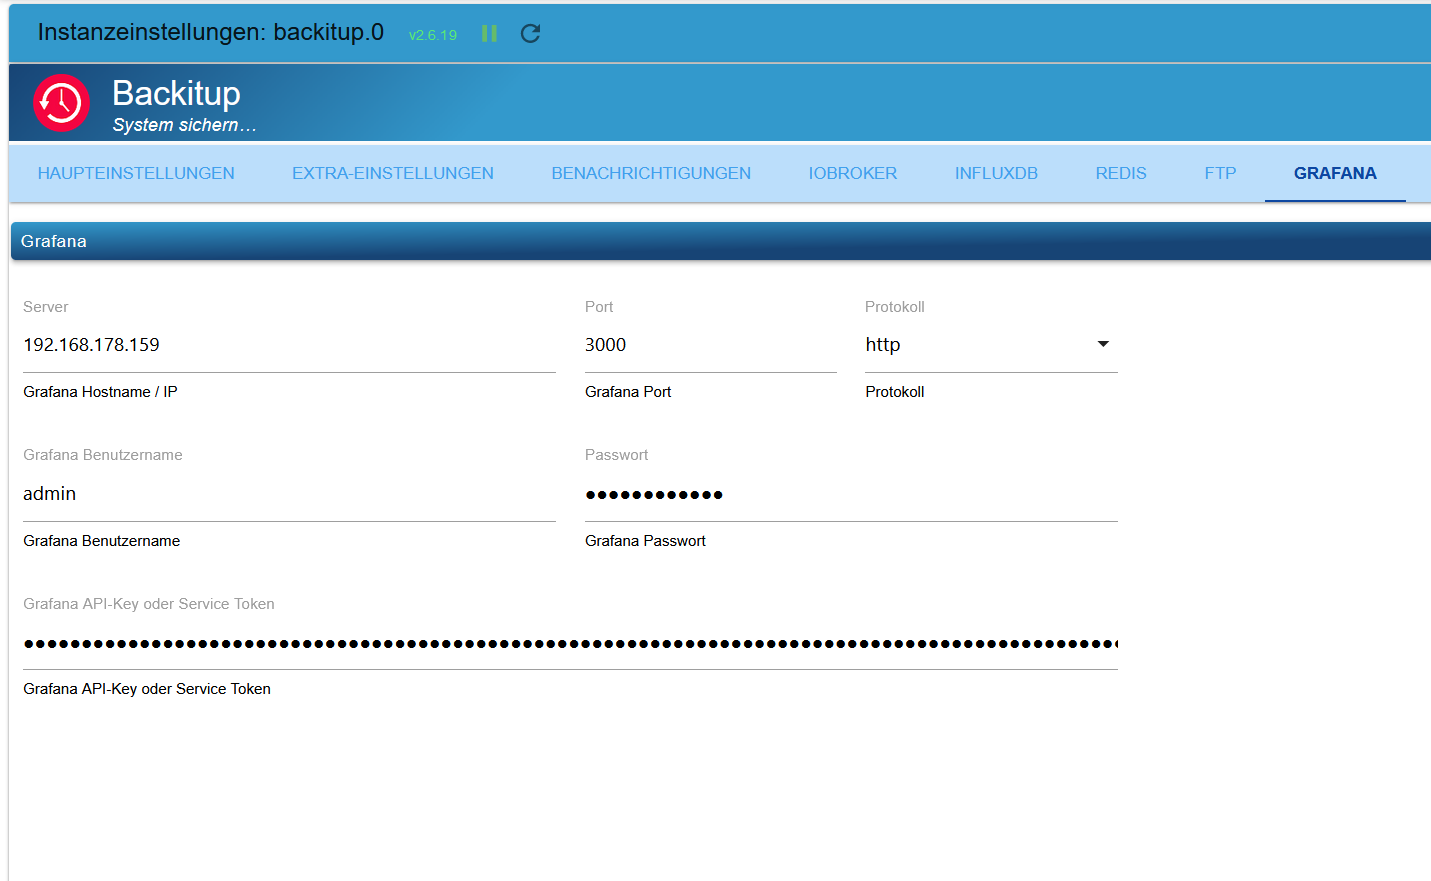This screenshot has height=881, width=1431.
Task: Click the 'Grafana Passwort' helper text
Action: click(645, 541)
